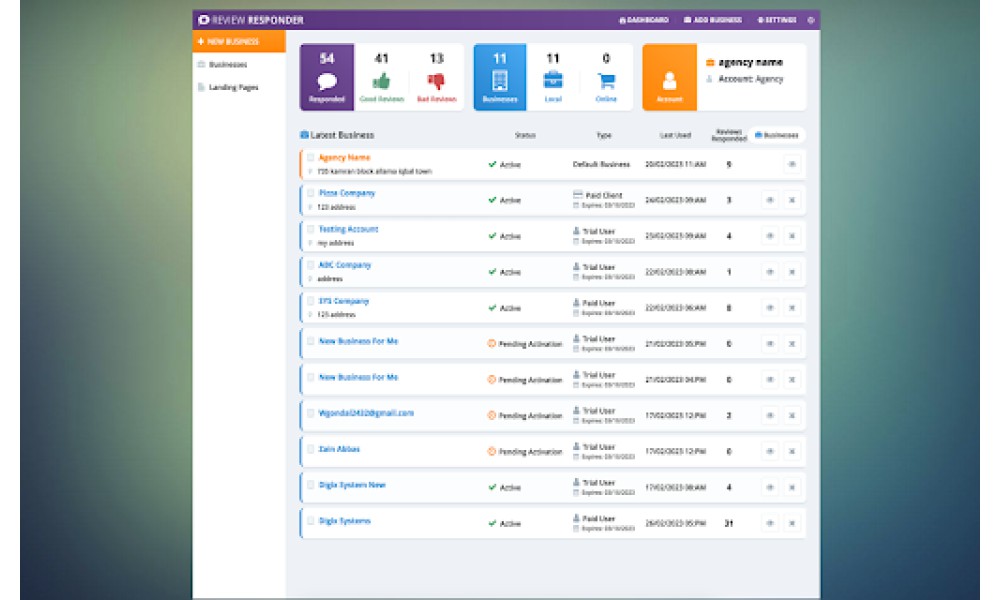Check the Wgondal2432@gmail.com row checkbox
This screenshot has height=600, width=1000.
tap(311, 413)
